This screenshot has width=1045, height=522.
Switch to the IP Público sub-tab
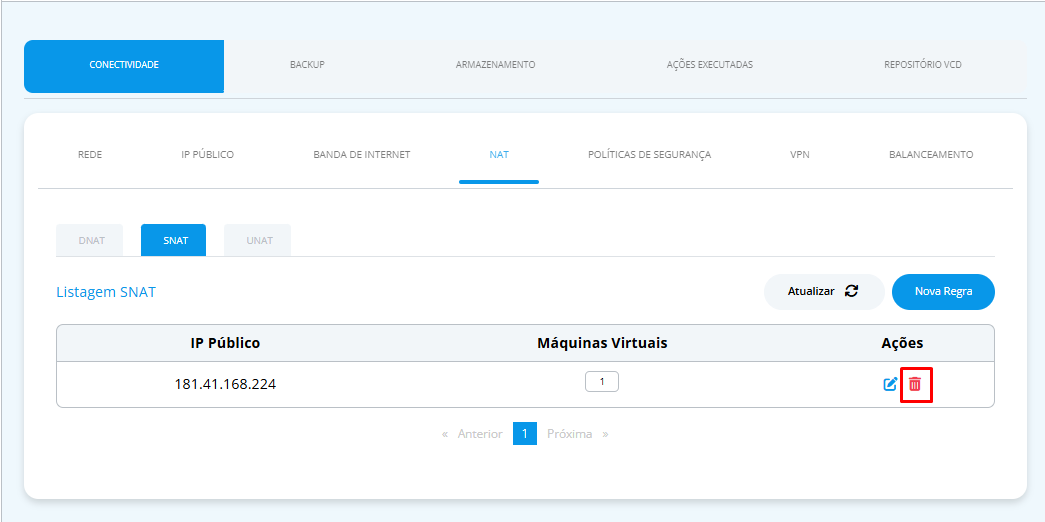pos(207,155)
